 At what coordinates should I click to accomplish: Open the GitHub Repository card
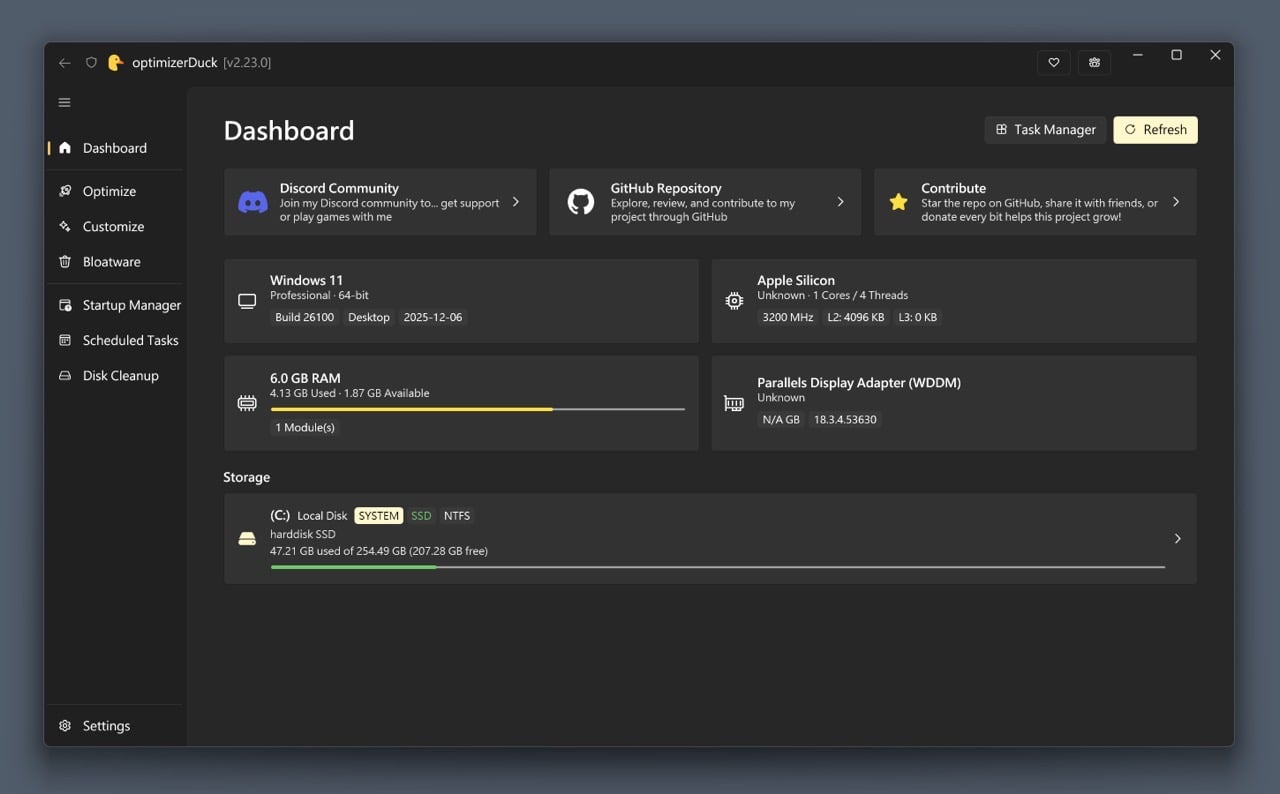[705, 202]
